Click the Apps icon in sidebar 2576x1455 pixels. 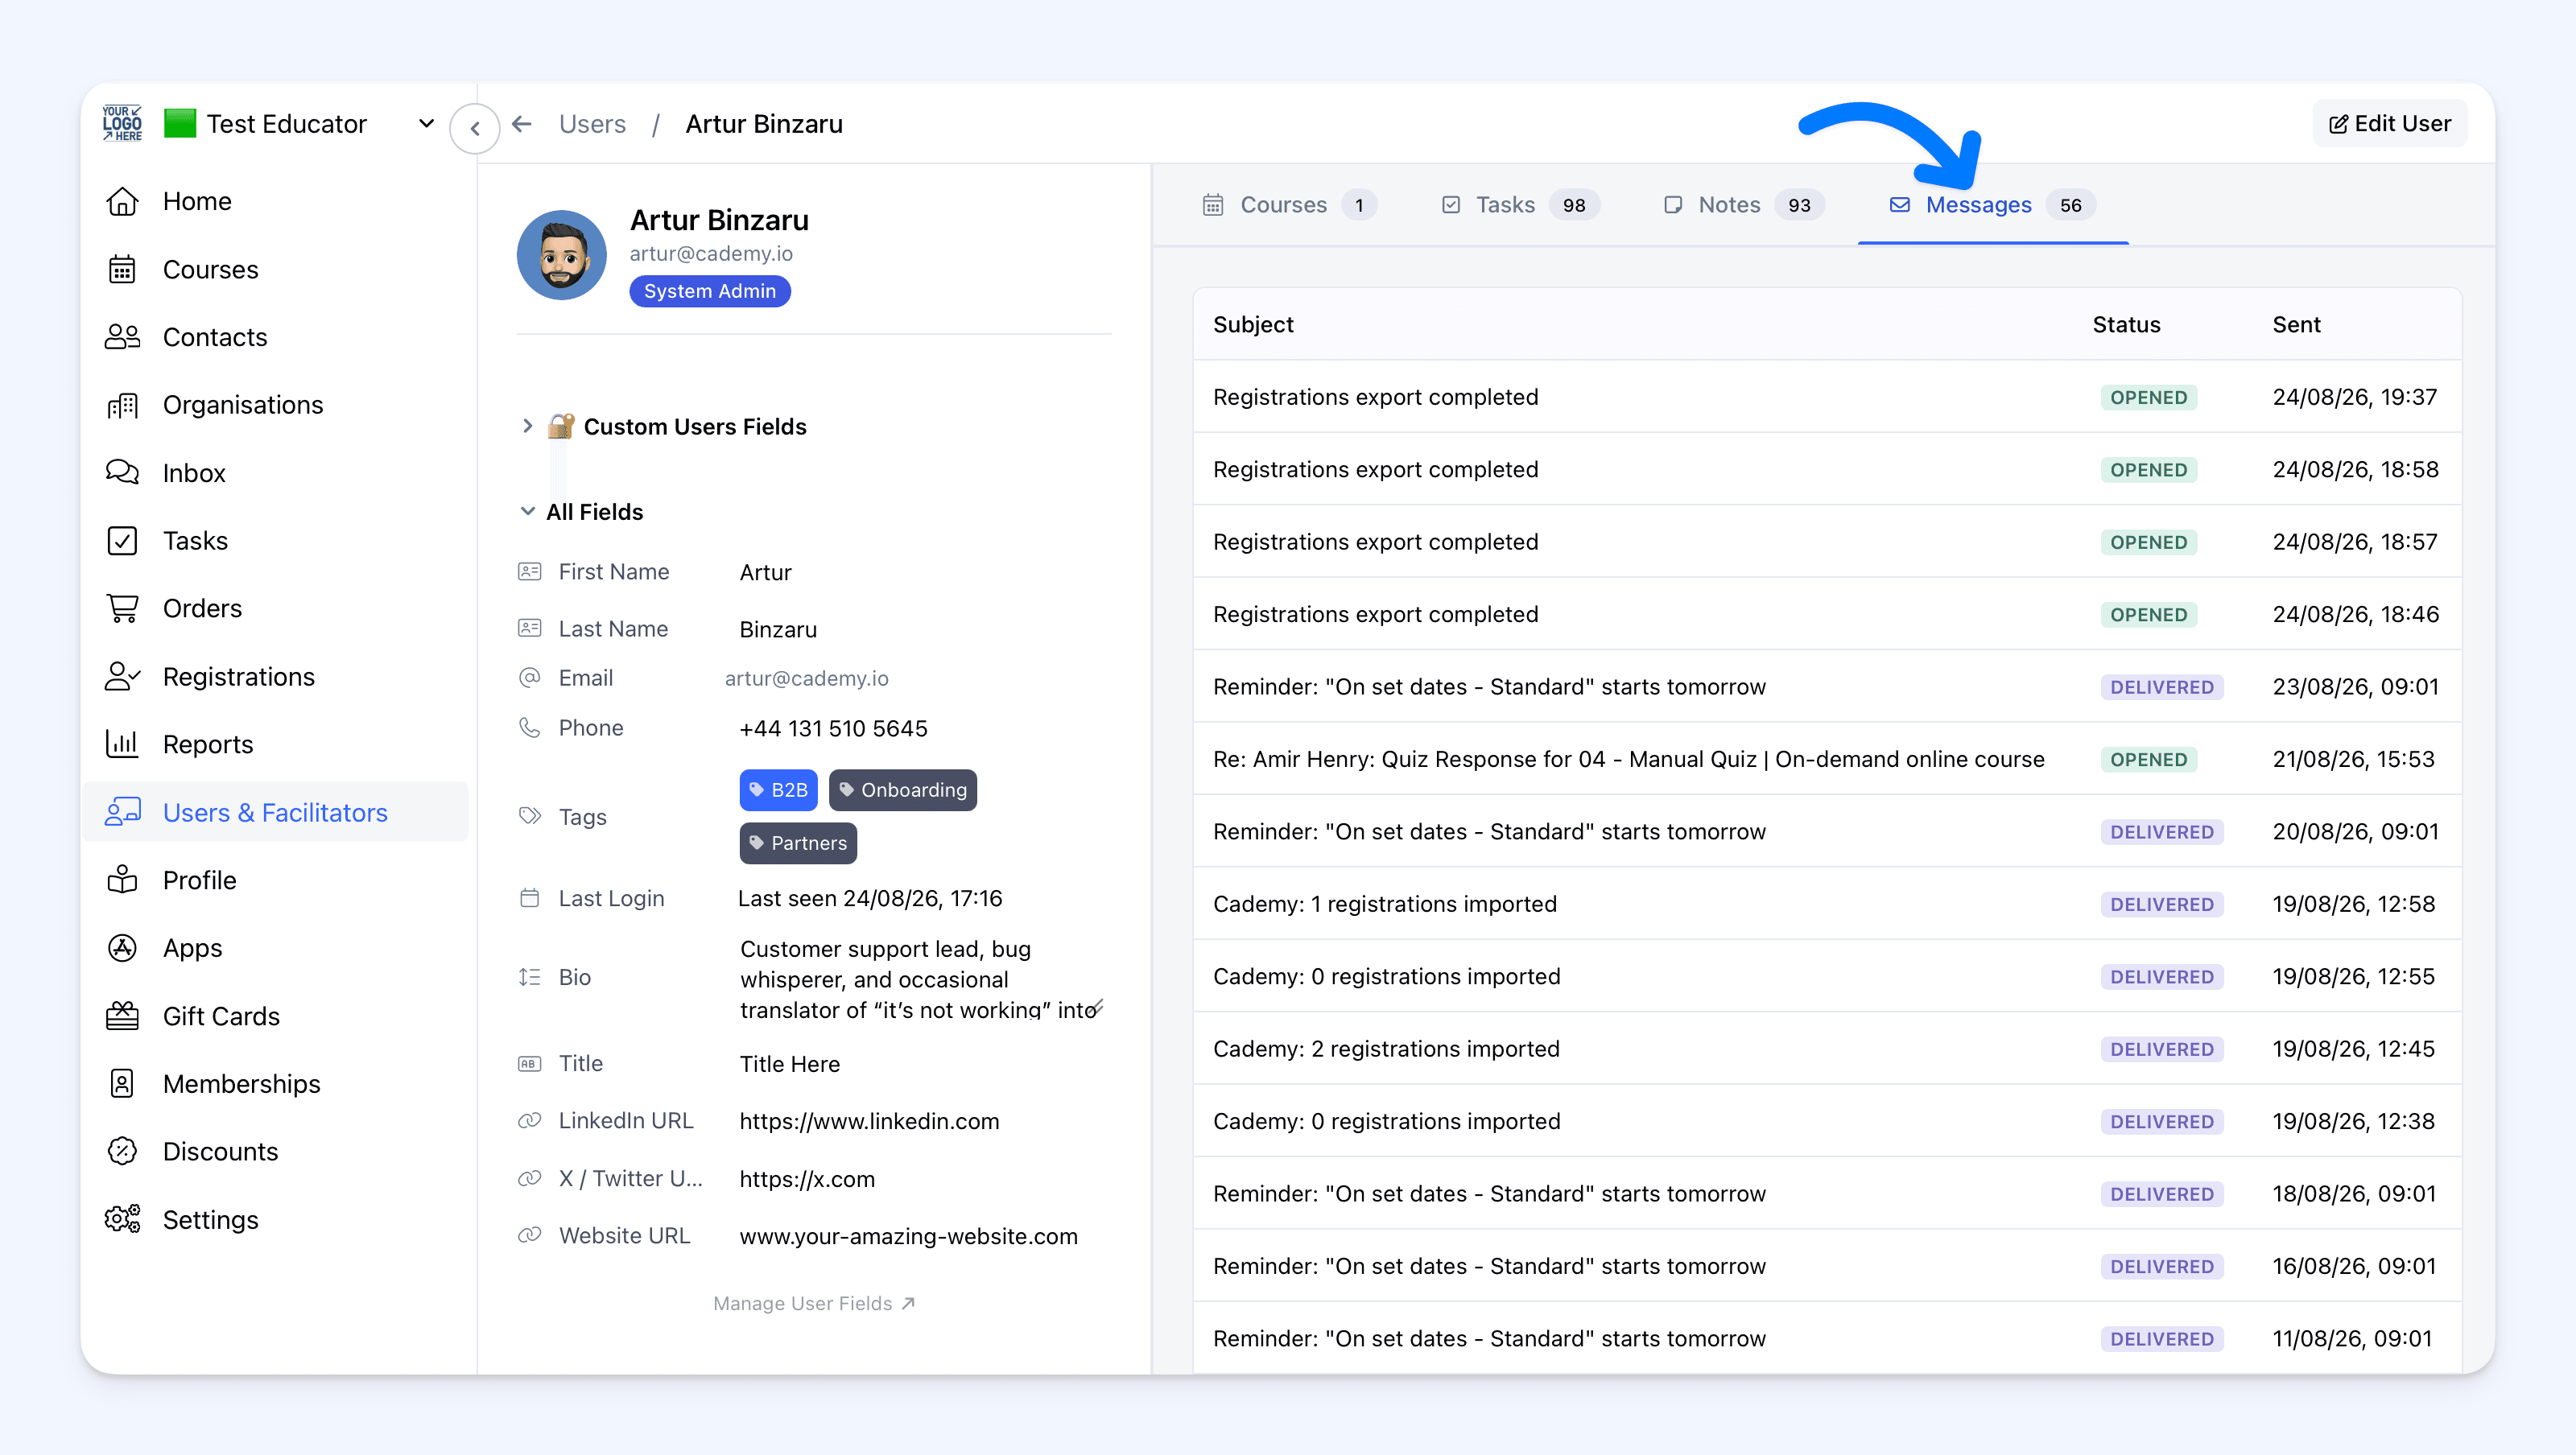click(122, 948)
